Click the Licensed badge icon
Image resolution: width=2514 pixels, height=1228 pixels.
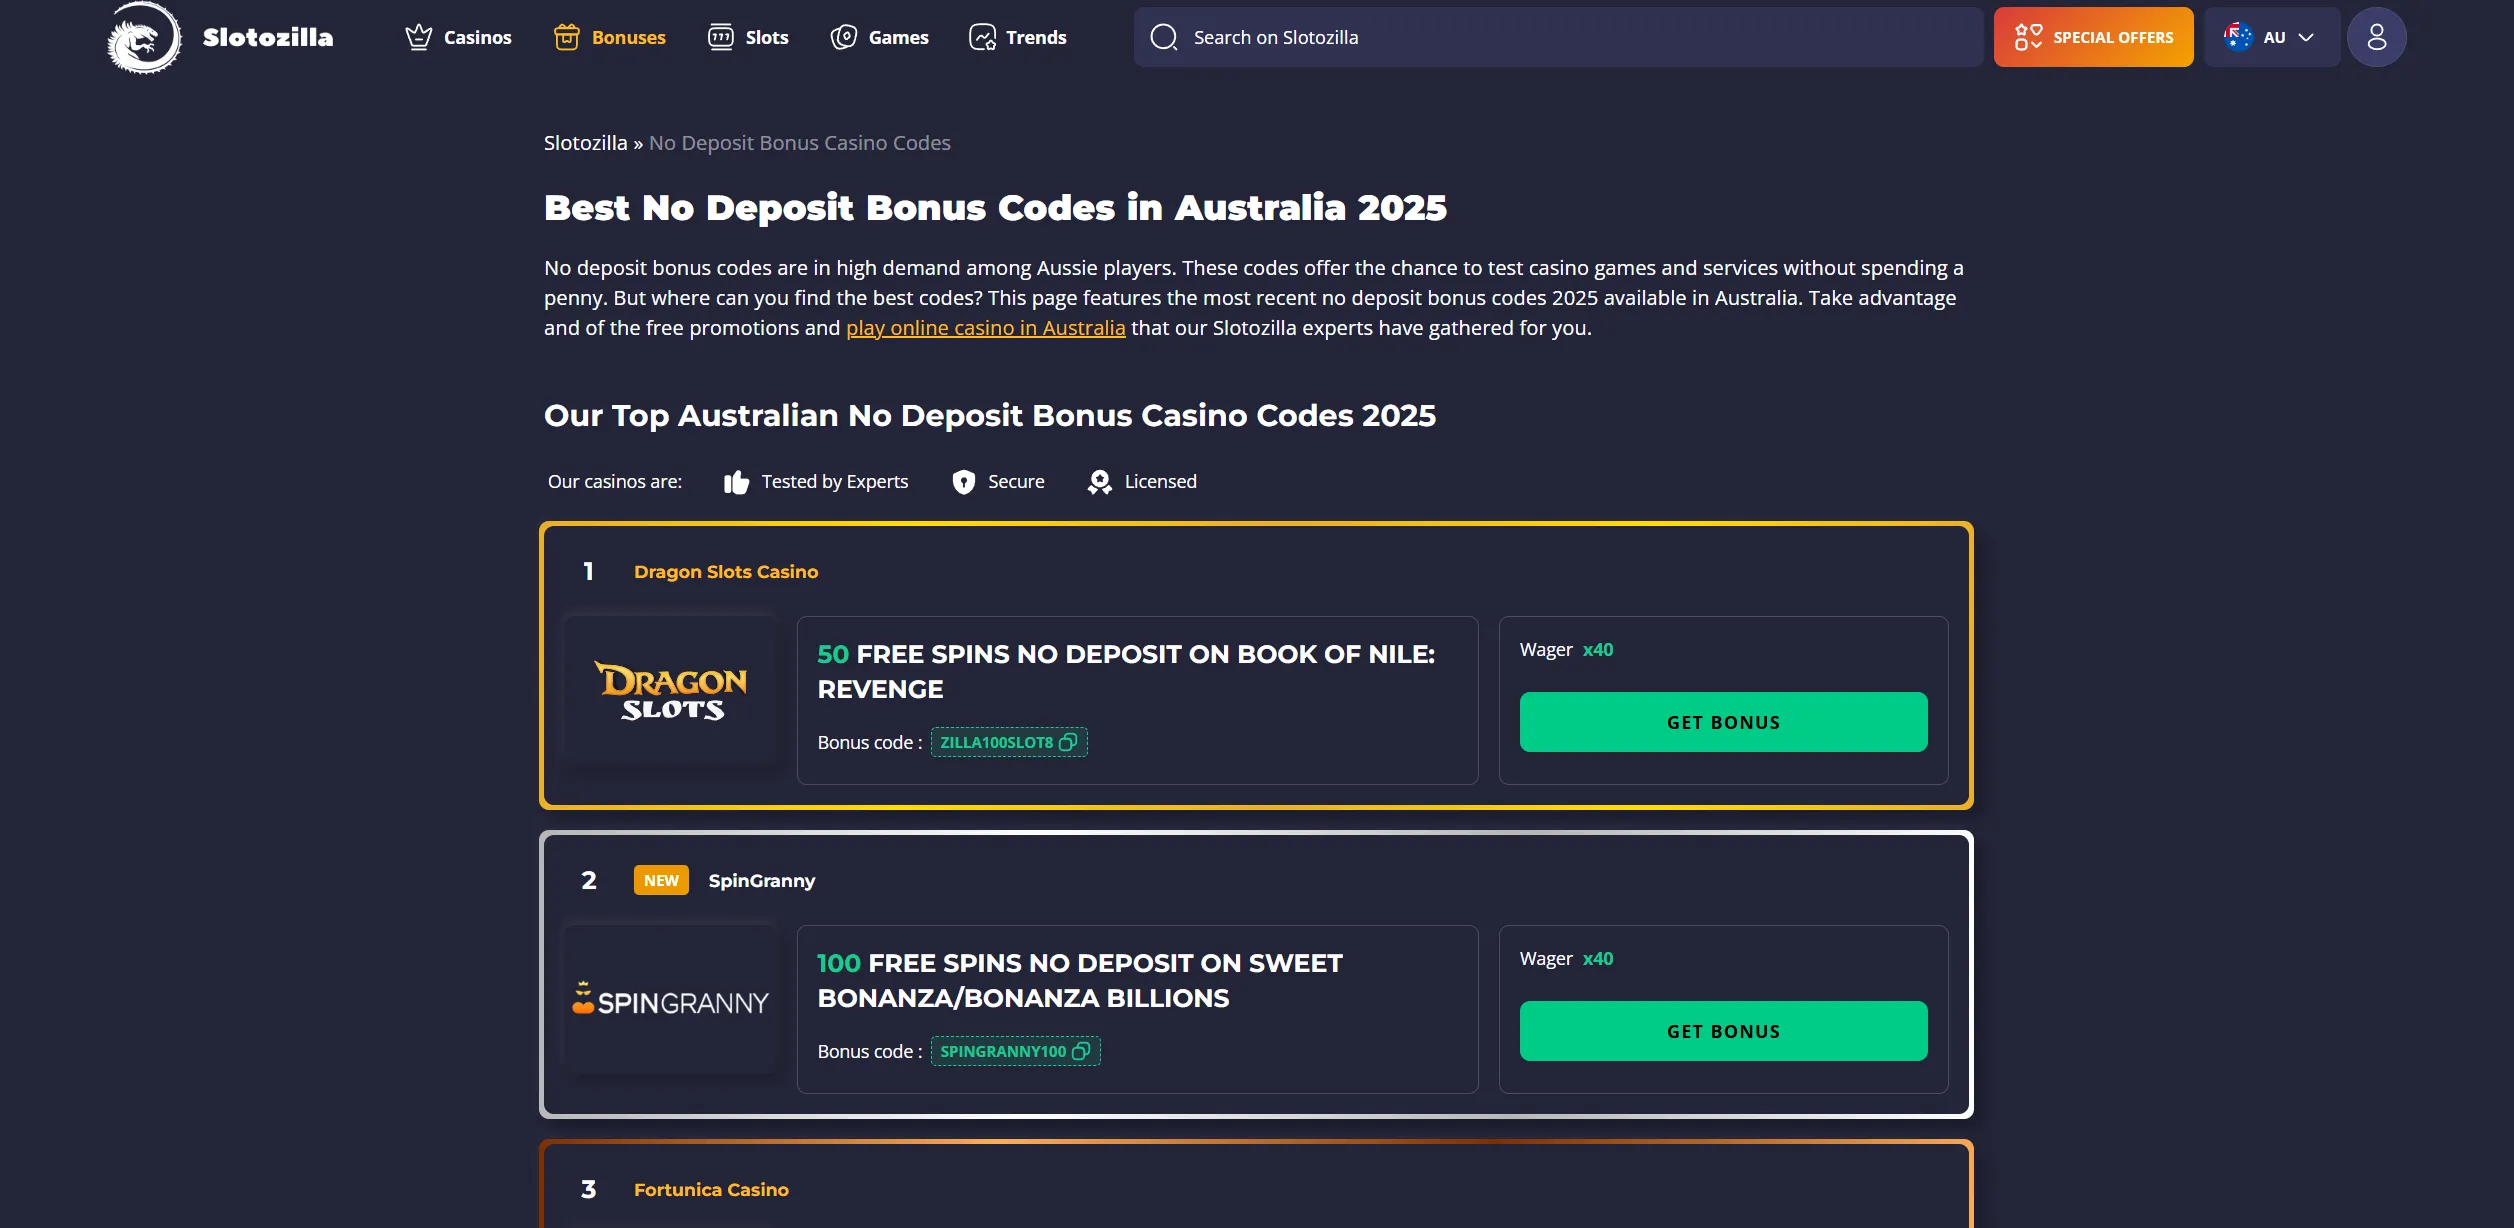pos(1100,482)
